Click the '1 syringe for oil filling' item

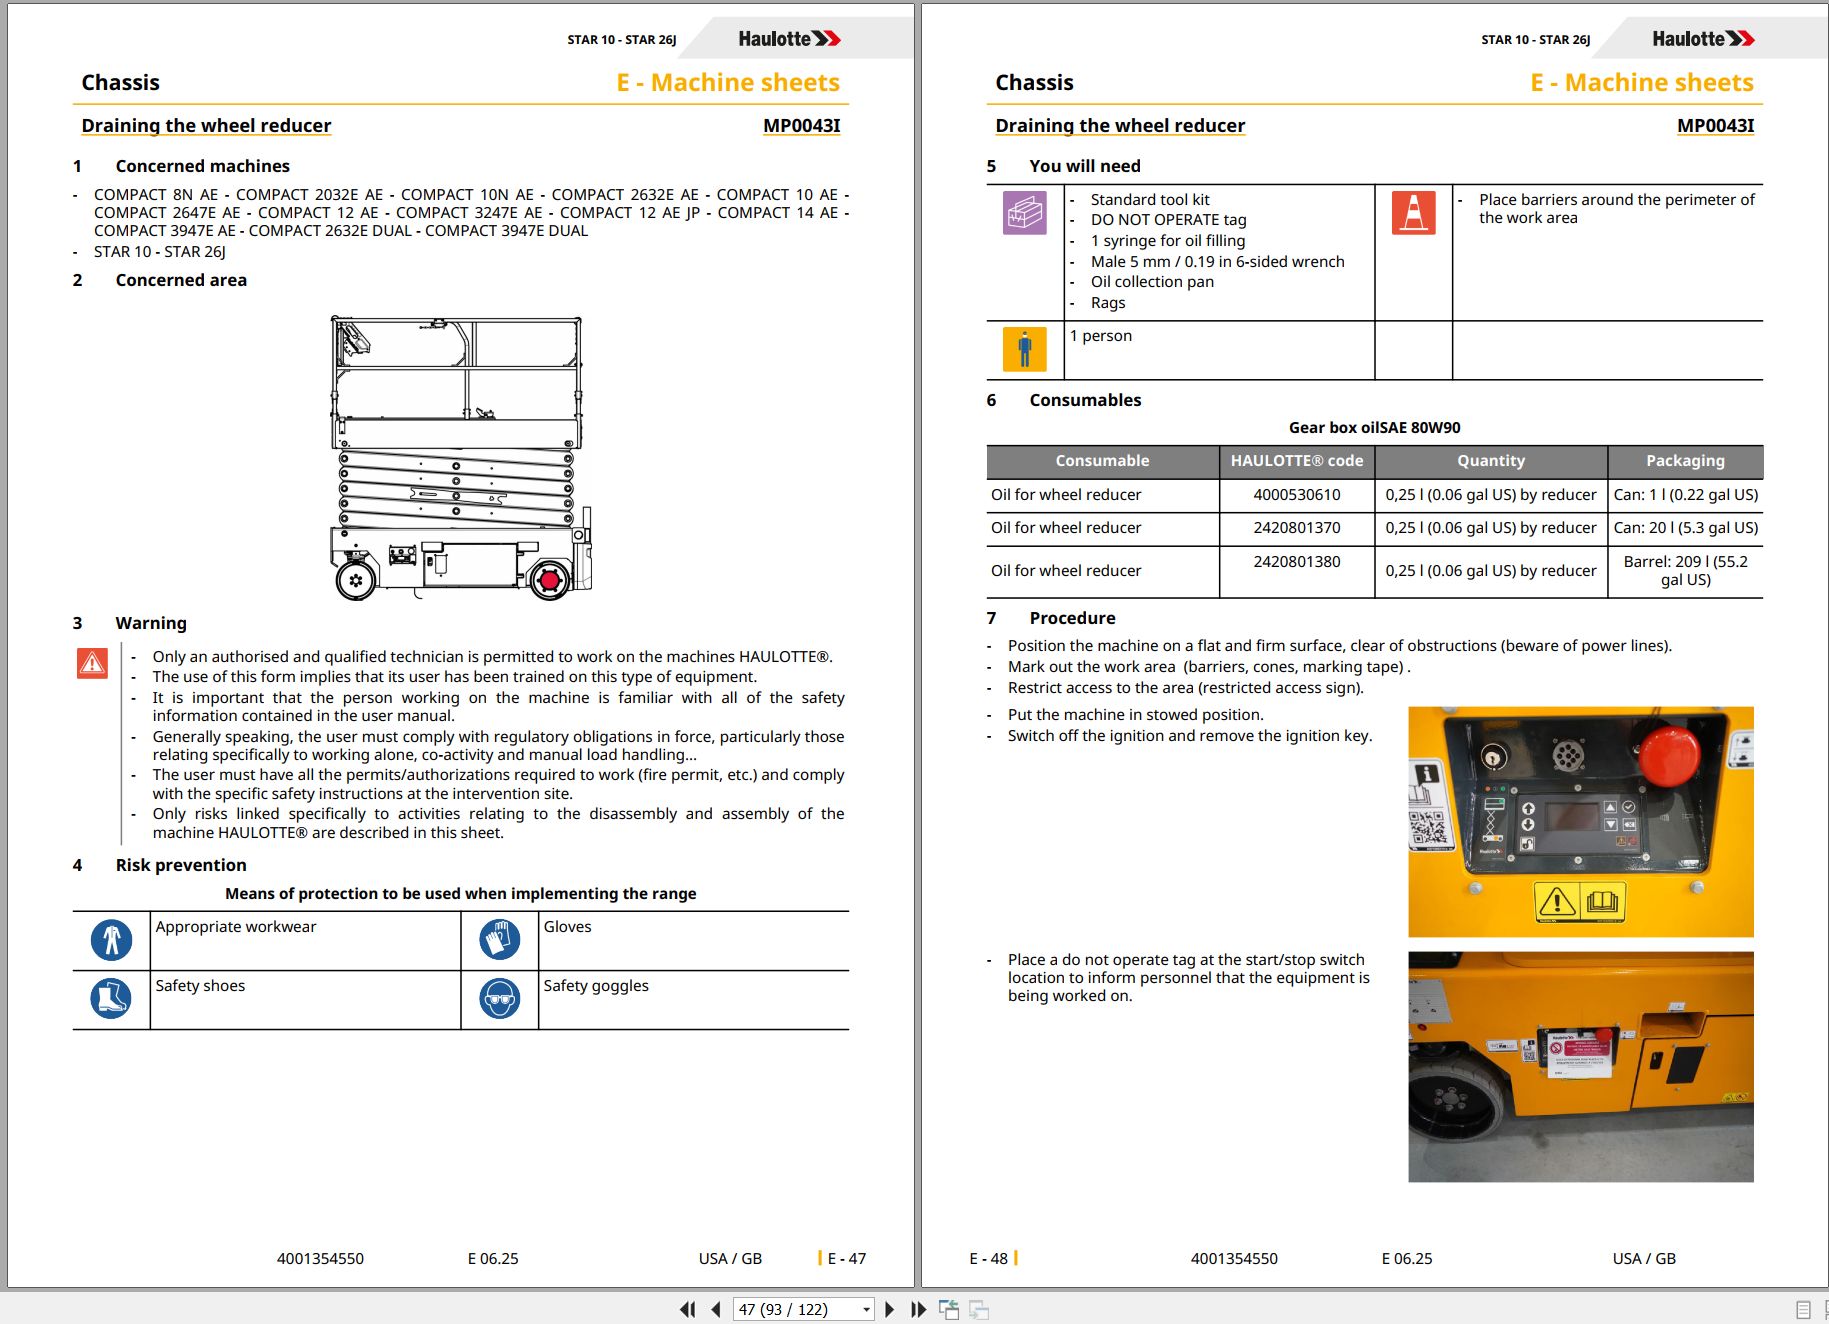click(x=1168, y=241)
